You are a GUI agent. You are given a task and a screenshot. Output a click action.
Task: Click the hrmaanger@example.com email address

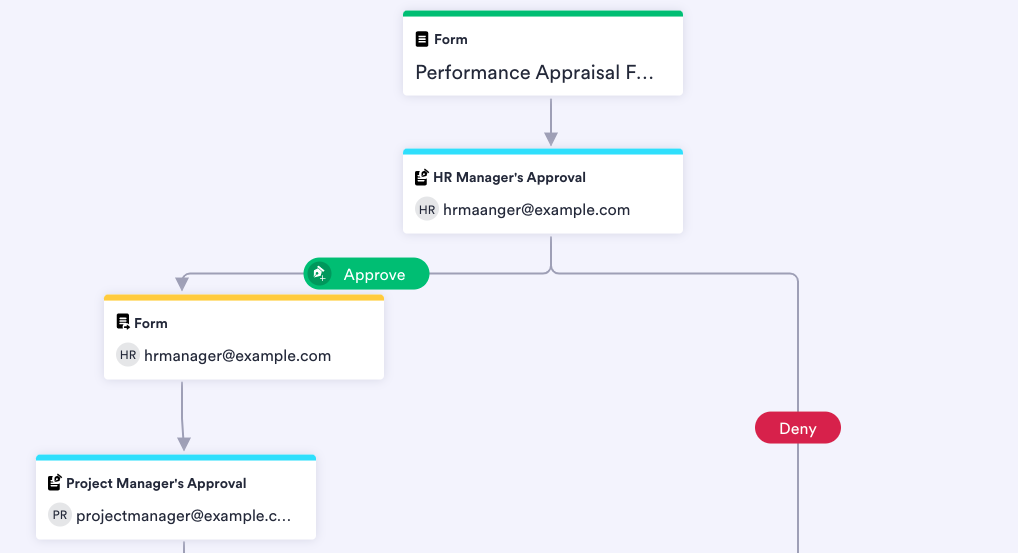click(x=537, y=210)
